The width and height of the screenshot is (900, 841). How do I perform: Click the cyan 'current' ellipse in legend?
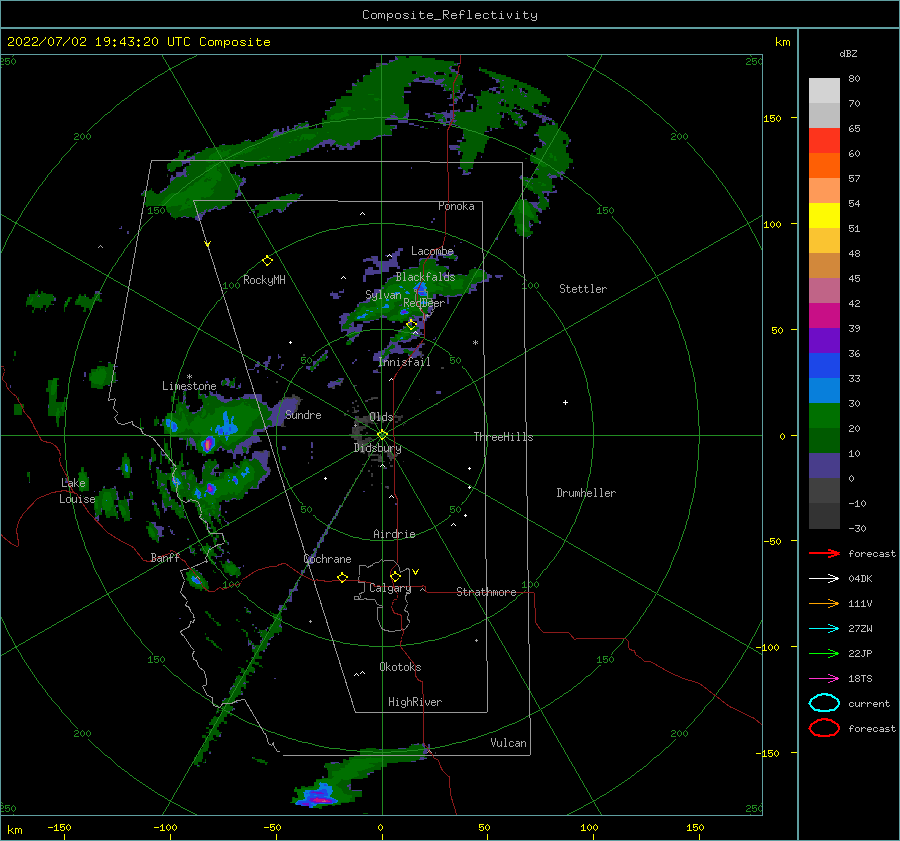tap(824, 703)
